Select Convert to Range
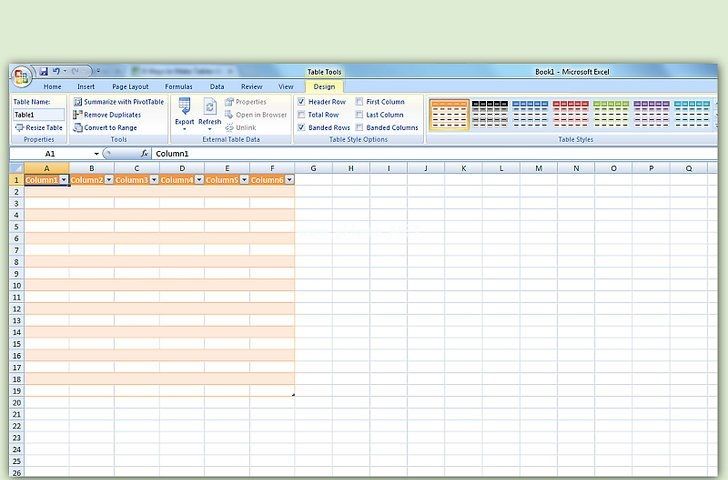The width and height of the screenshot is (728, 480). [109, 128]
